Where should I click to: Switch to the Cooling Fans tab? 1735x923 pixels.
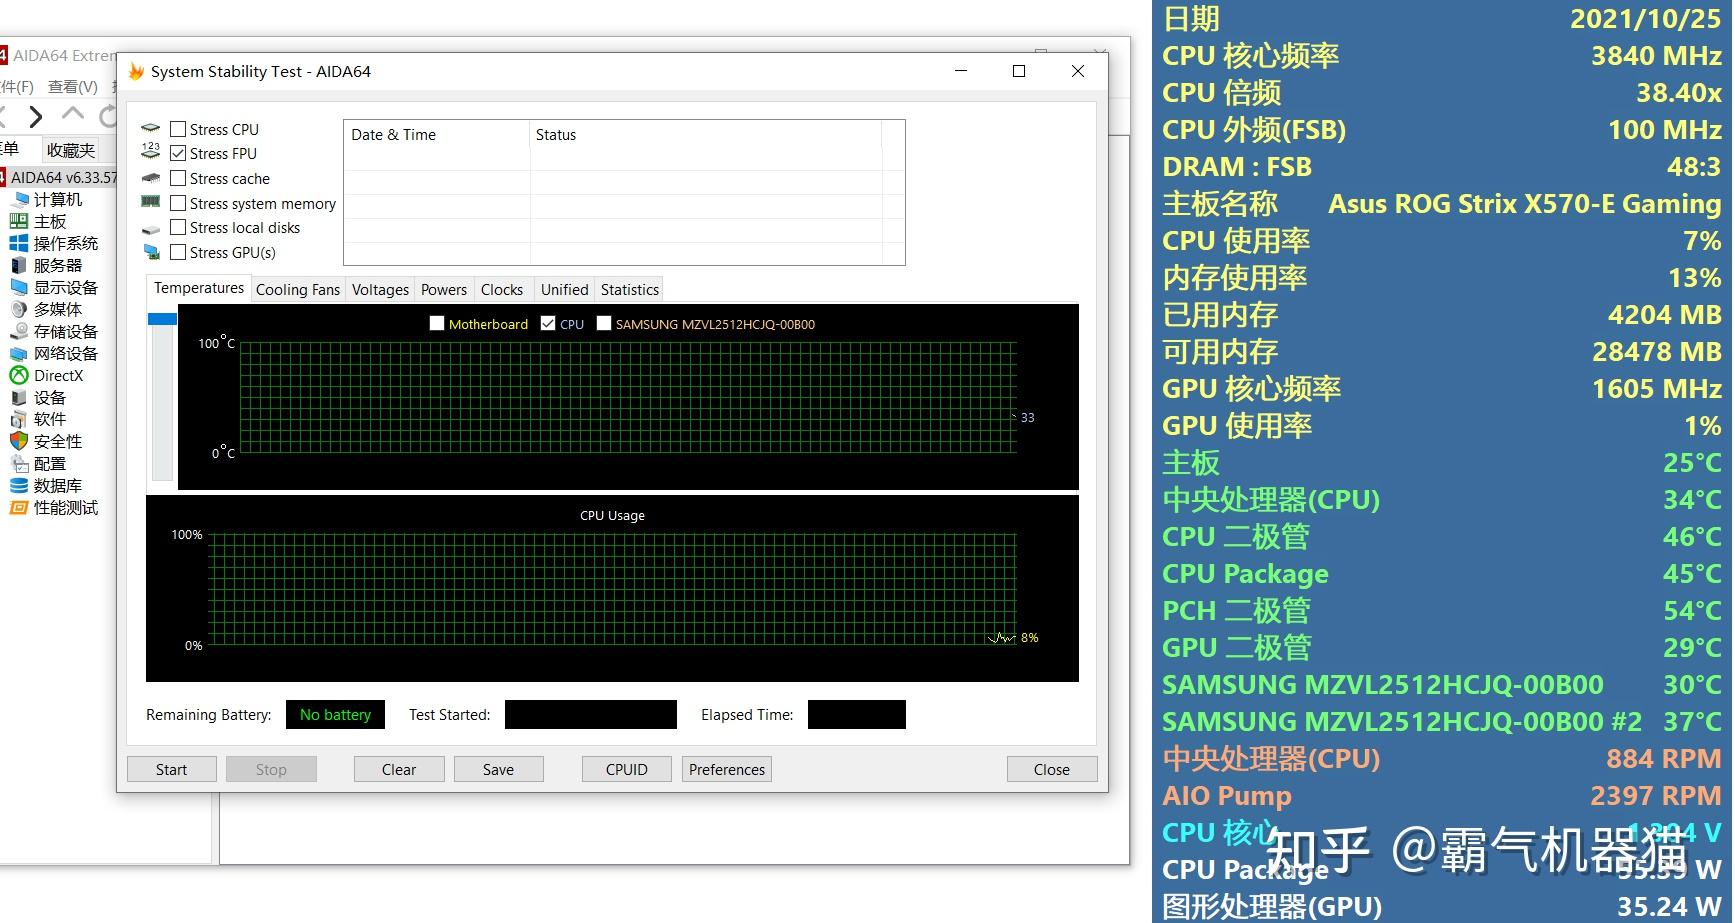pos(298,290)
